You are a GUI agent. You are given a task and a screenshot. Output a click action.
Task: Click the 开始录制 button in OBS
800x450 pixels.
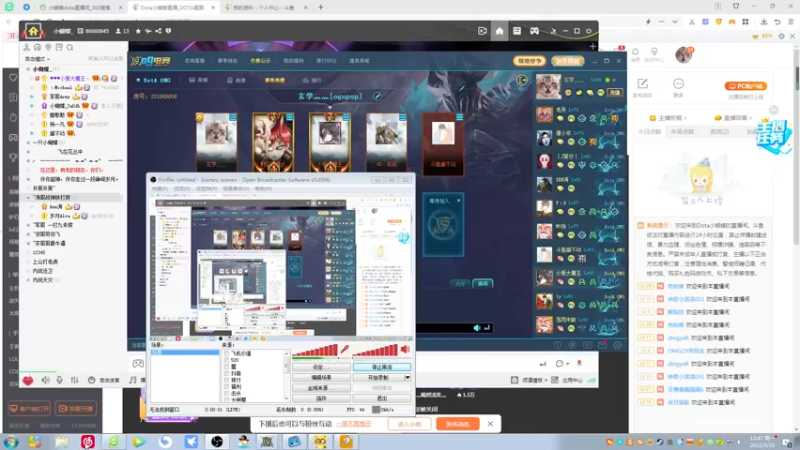[x=378, y=378]
